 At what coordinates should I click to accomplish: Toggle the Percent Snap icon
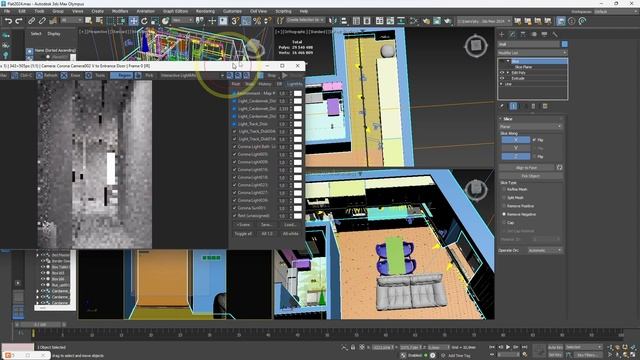[x=257, y=21]
